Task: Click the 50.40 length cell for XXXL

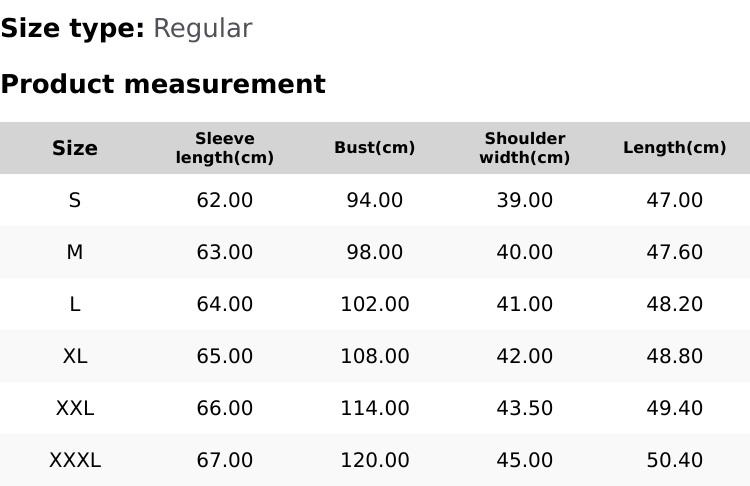Action: [675, 460]
